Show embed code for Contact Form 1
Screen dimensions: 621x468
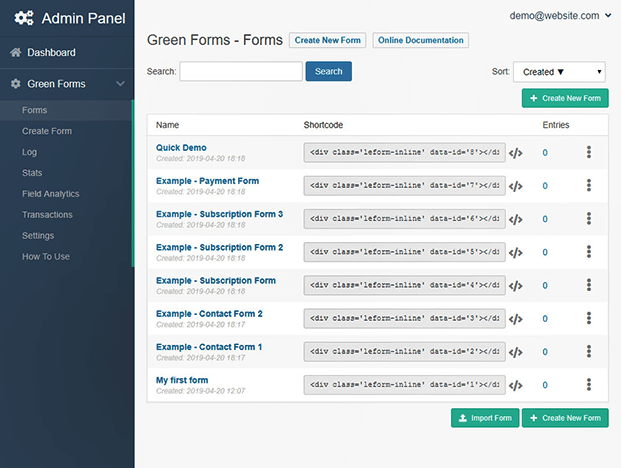(x=516, y=352)
